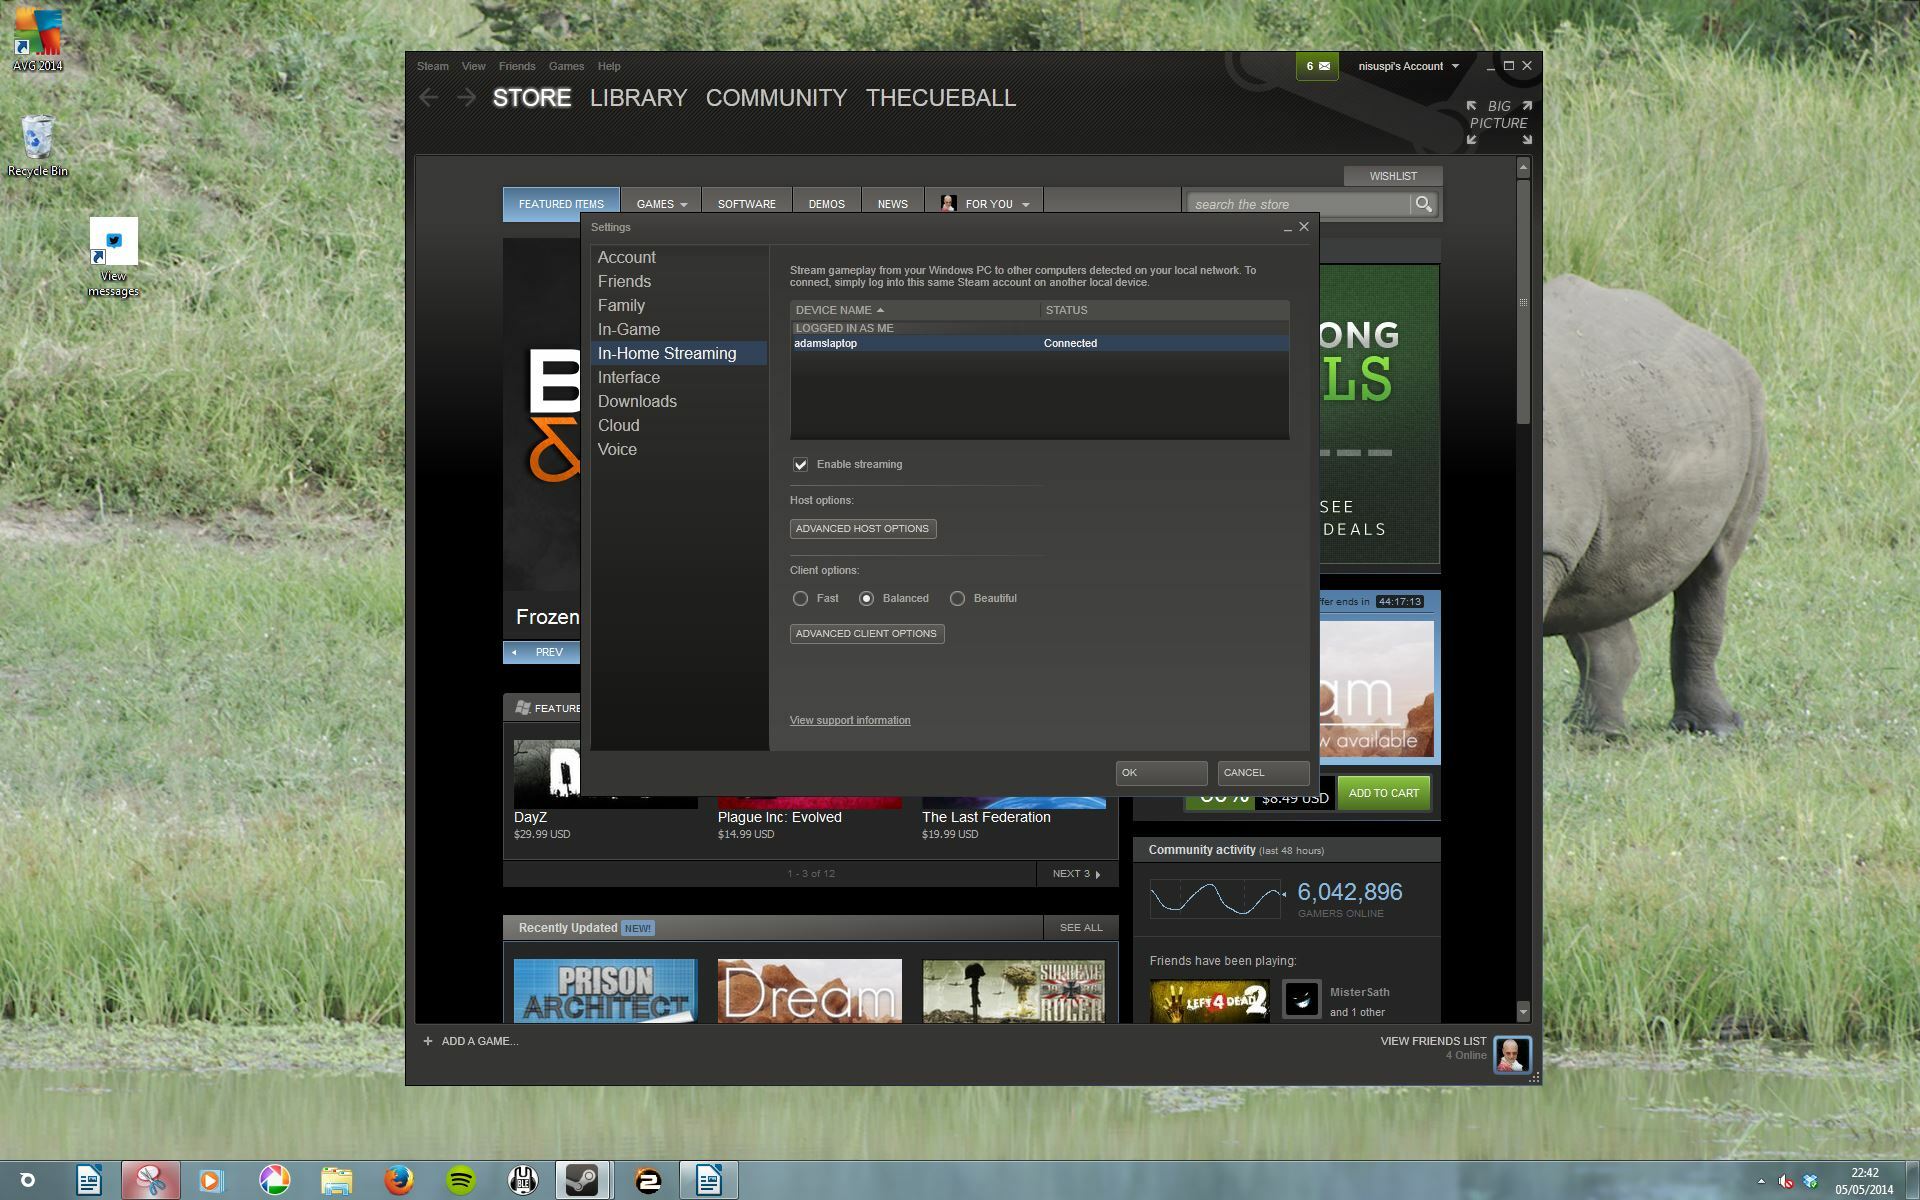The image size is (1920, 1200).
Task: Select the Balanced client option
Action: [x=866, y=598]
